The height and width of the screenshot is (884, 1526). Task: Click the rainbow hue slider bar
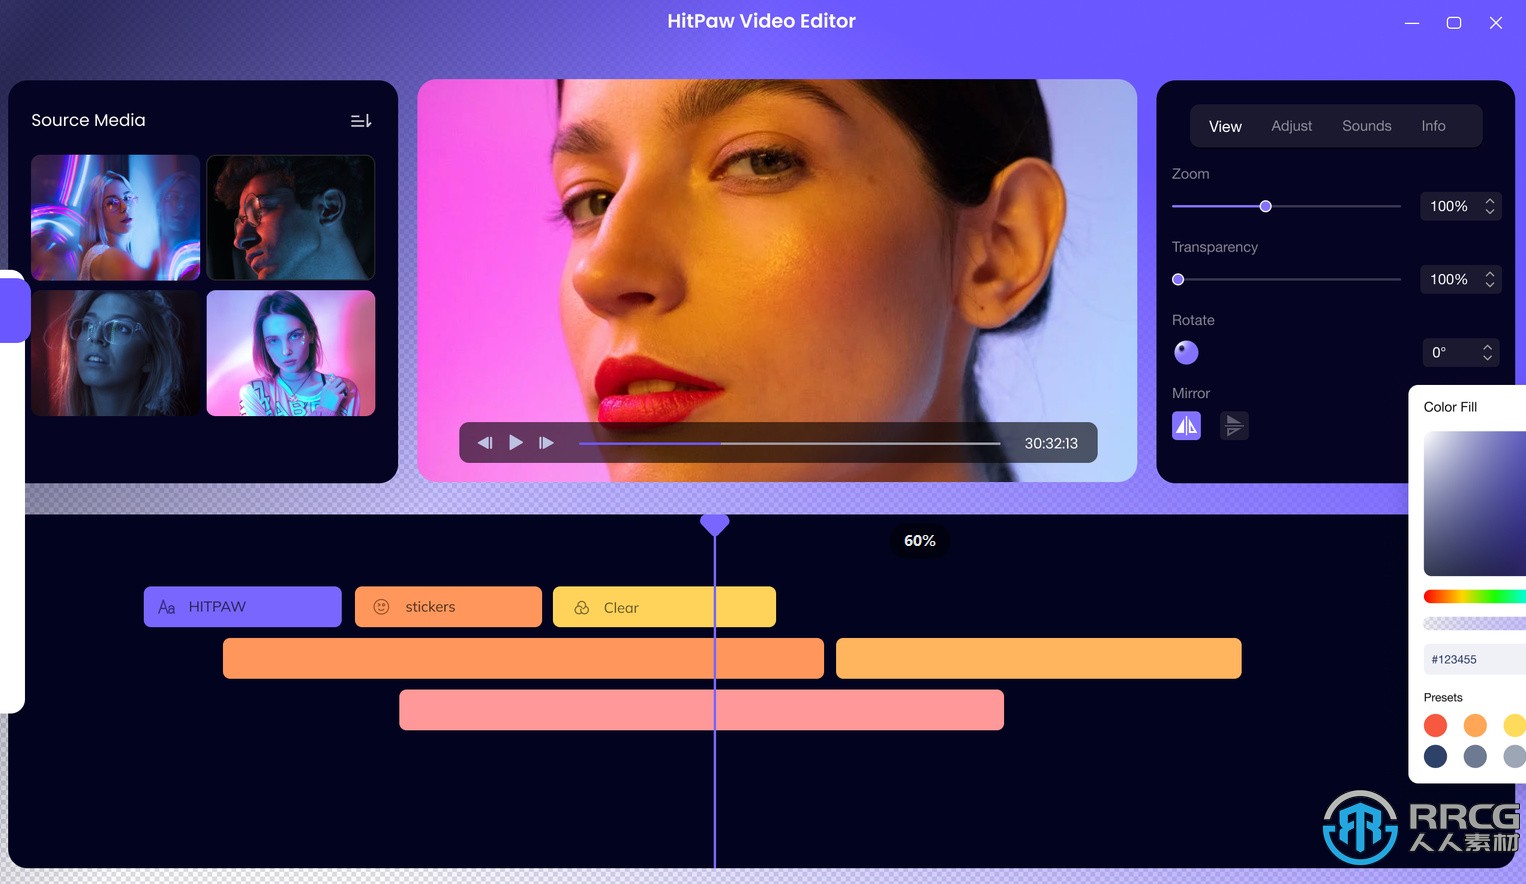click(x=1475, y=597)
